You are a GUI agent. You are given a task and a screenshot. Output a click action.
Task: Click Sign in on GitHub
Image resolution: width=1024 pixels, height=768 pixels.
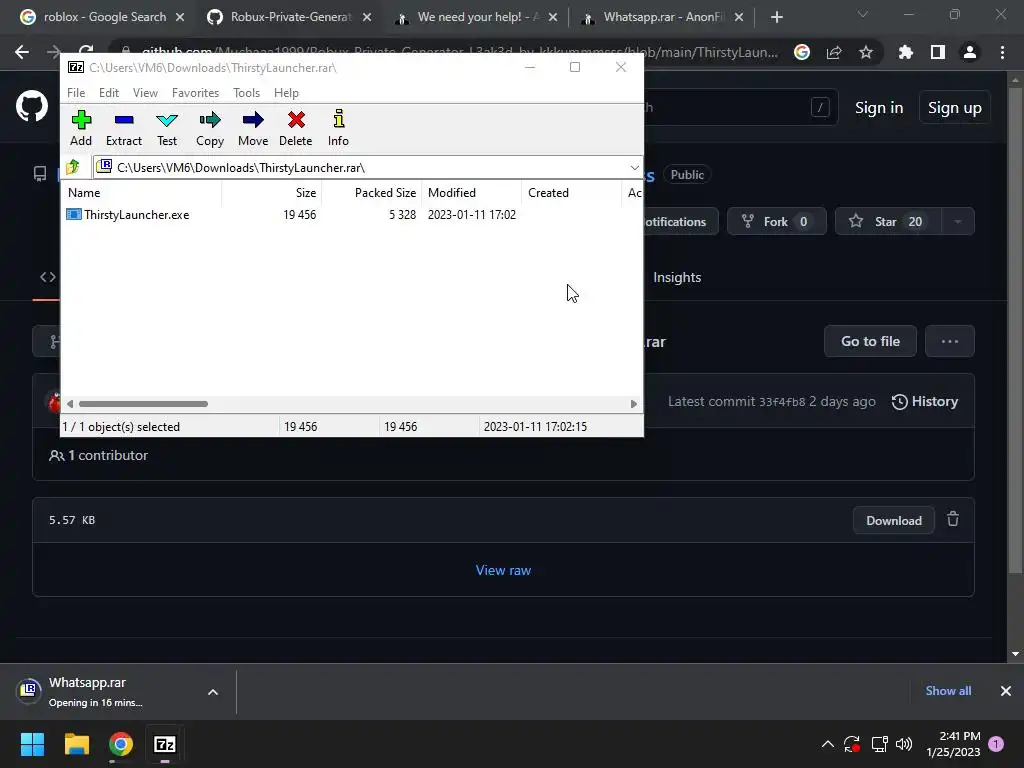879,108
